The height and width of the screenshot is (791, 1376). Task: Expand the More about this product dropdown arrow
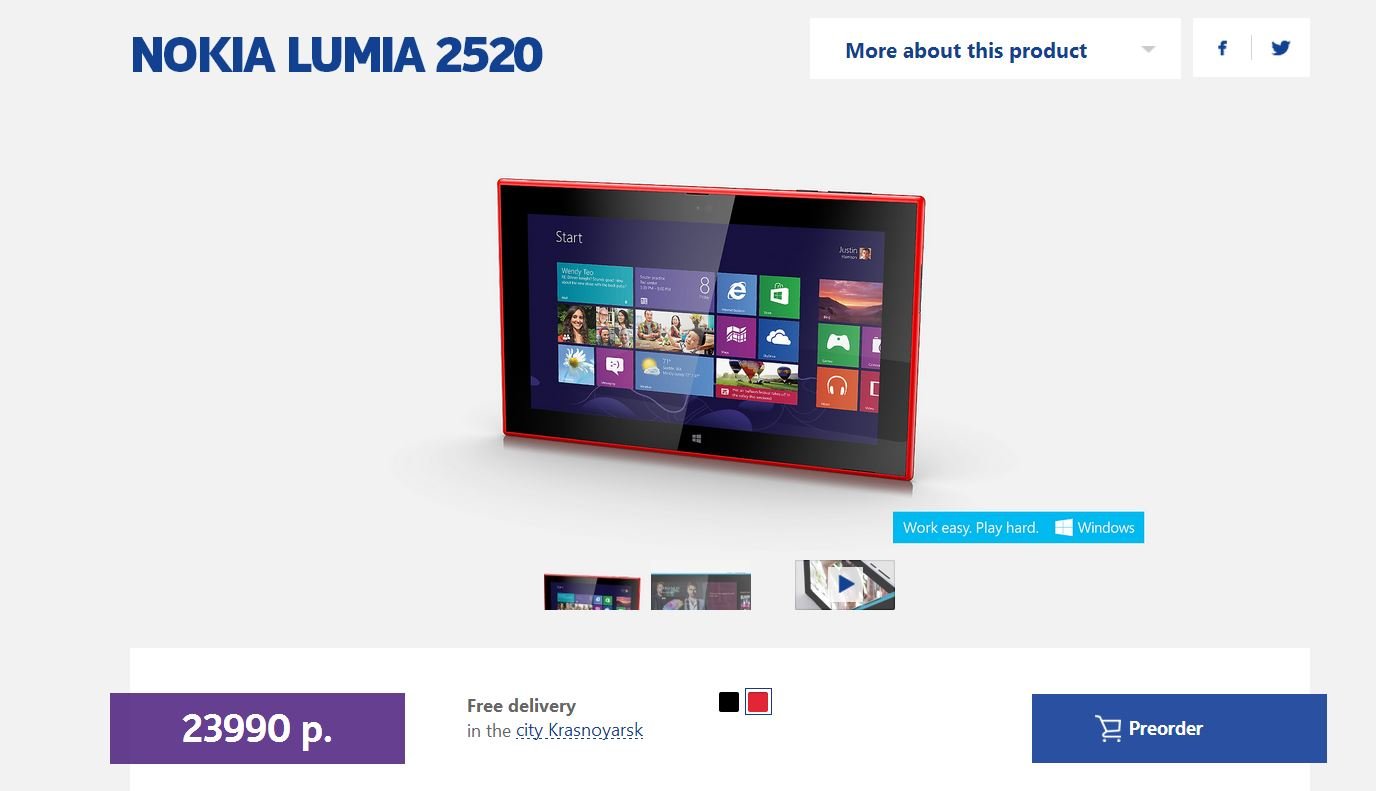point(1148,49)
